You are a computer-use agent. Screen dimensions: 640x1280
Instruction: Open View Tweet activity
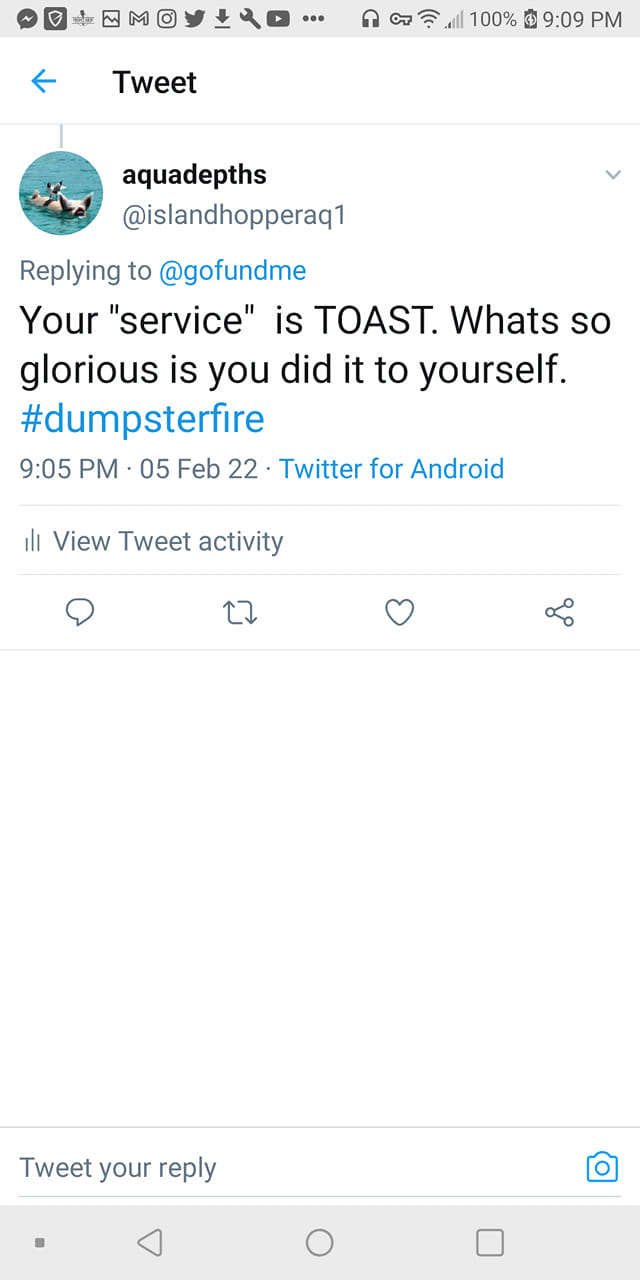[167, 541]
